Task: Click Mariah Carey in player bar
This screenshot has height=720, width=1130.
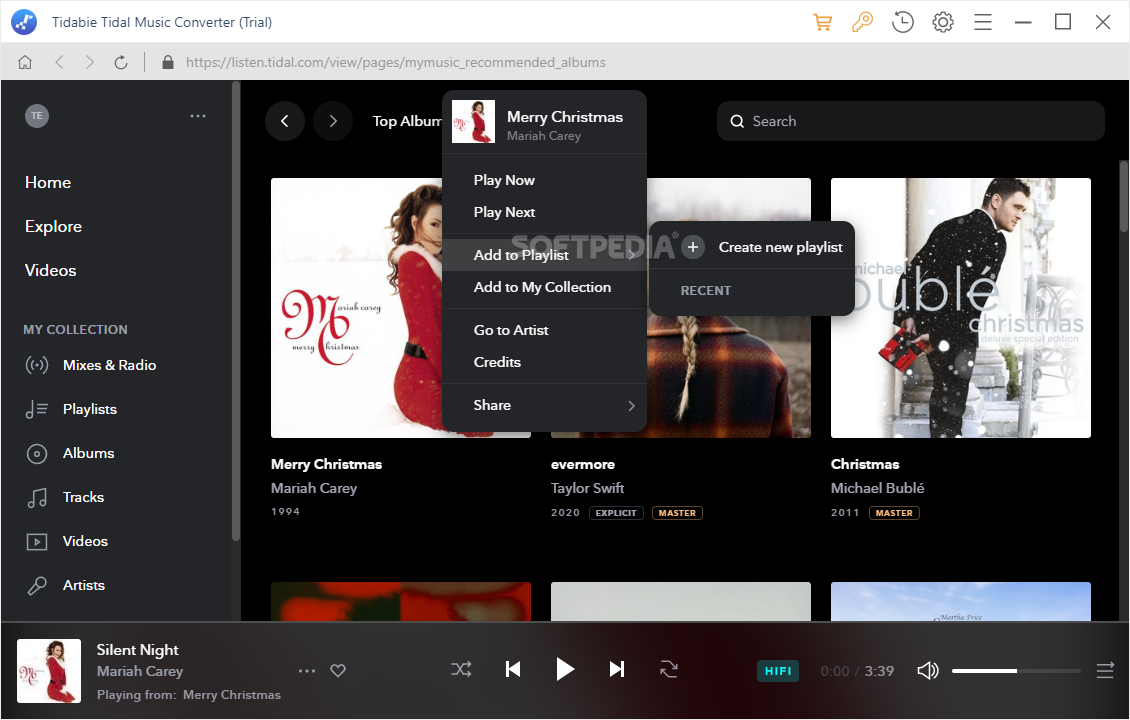Action: (x=140, y=671)
